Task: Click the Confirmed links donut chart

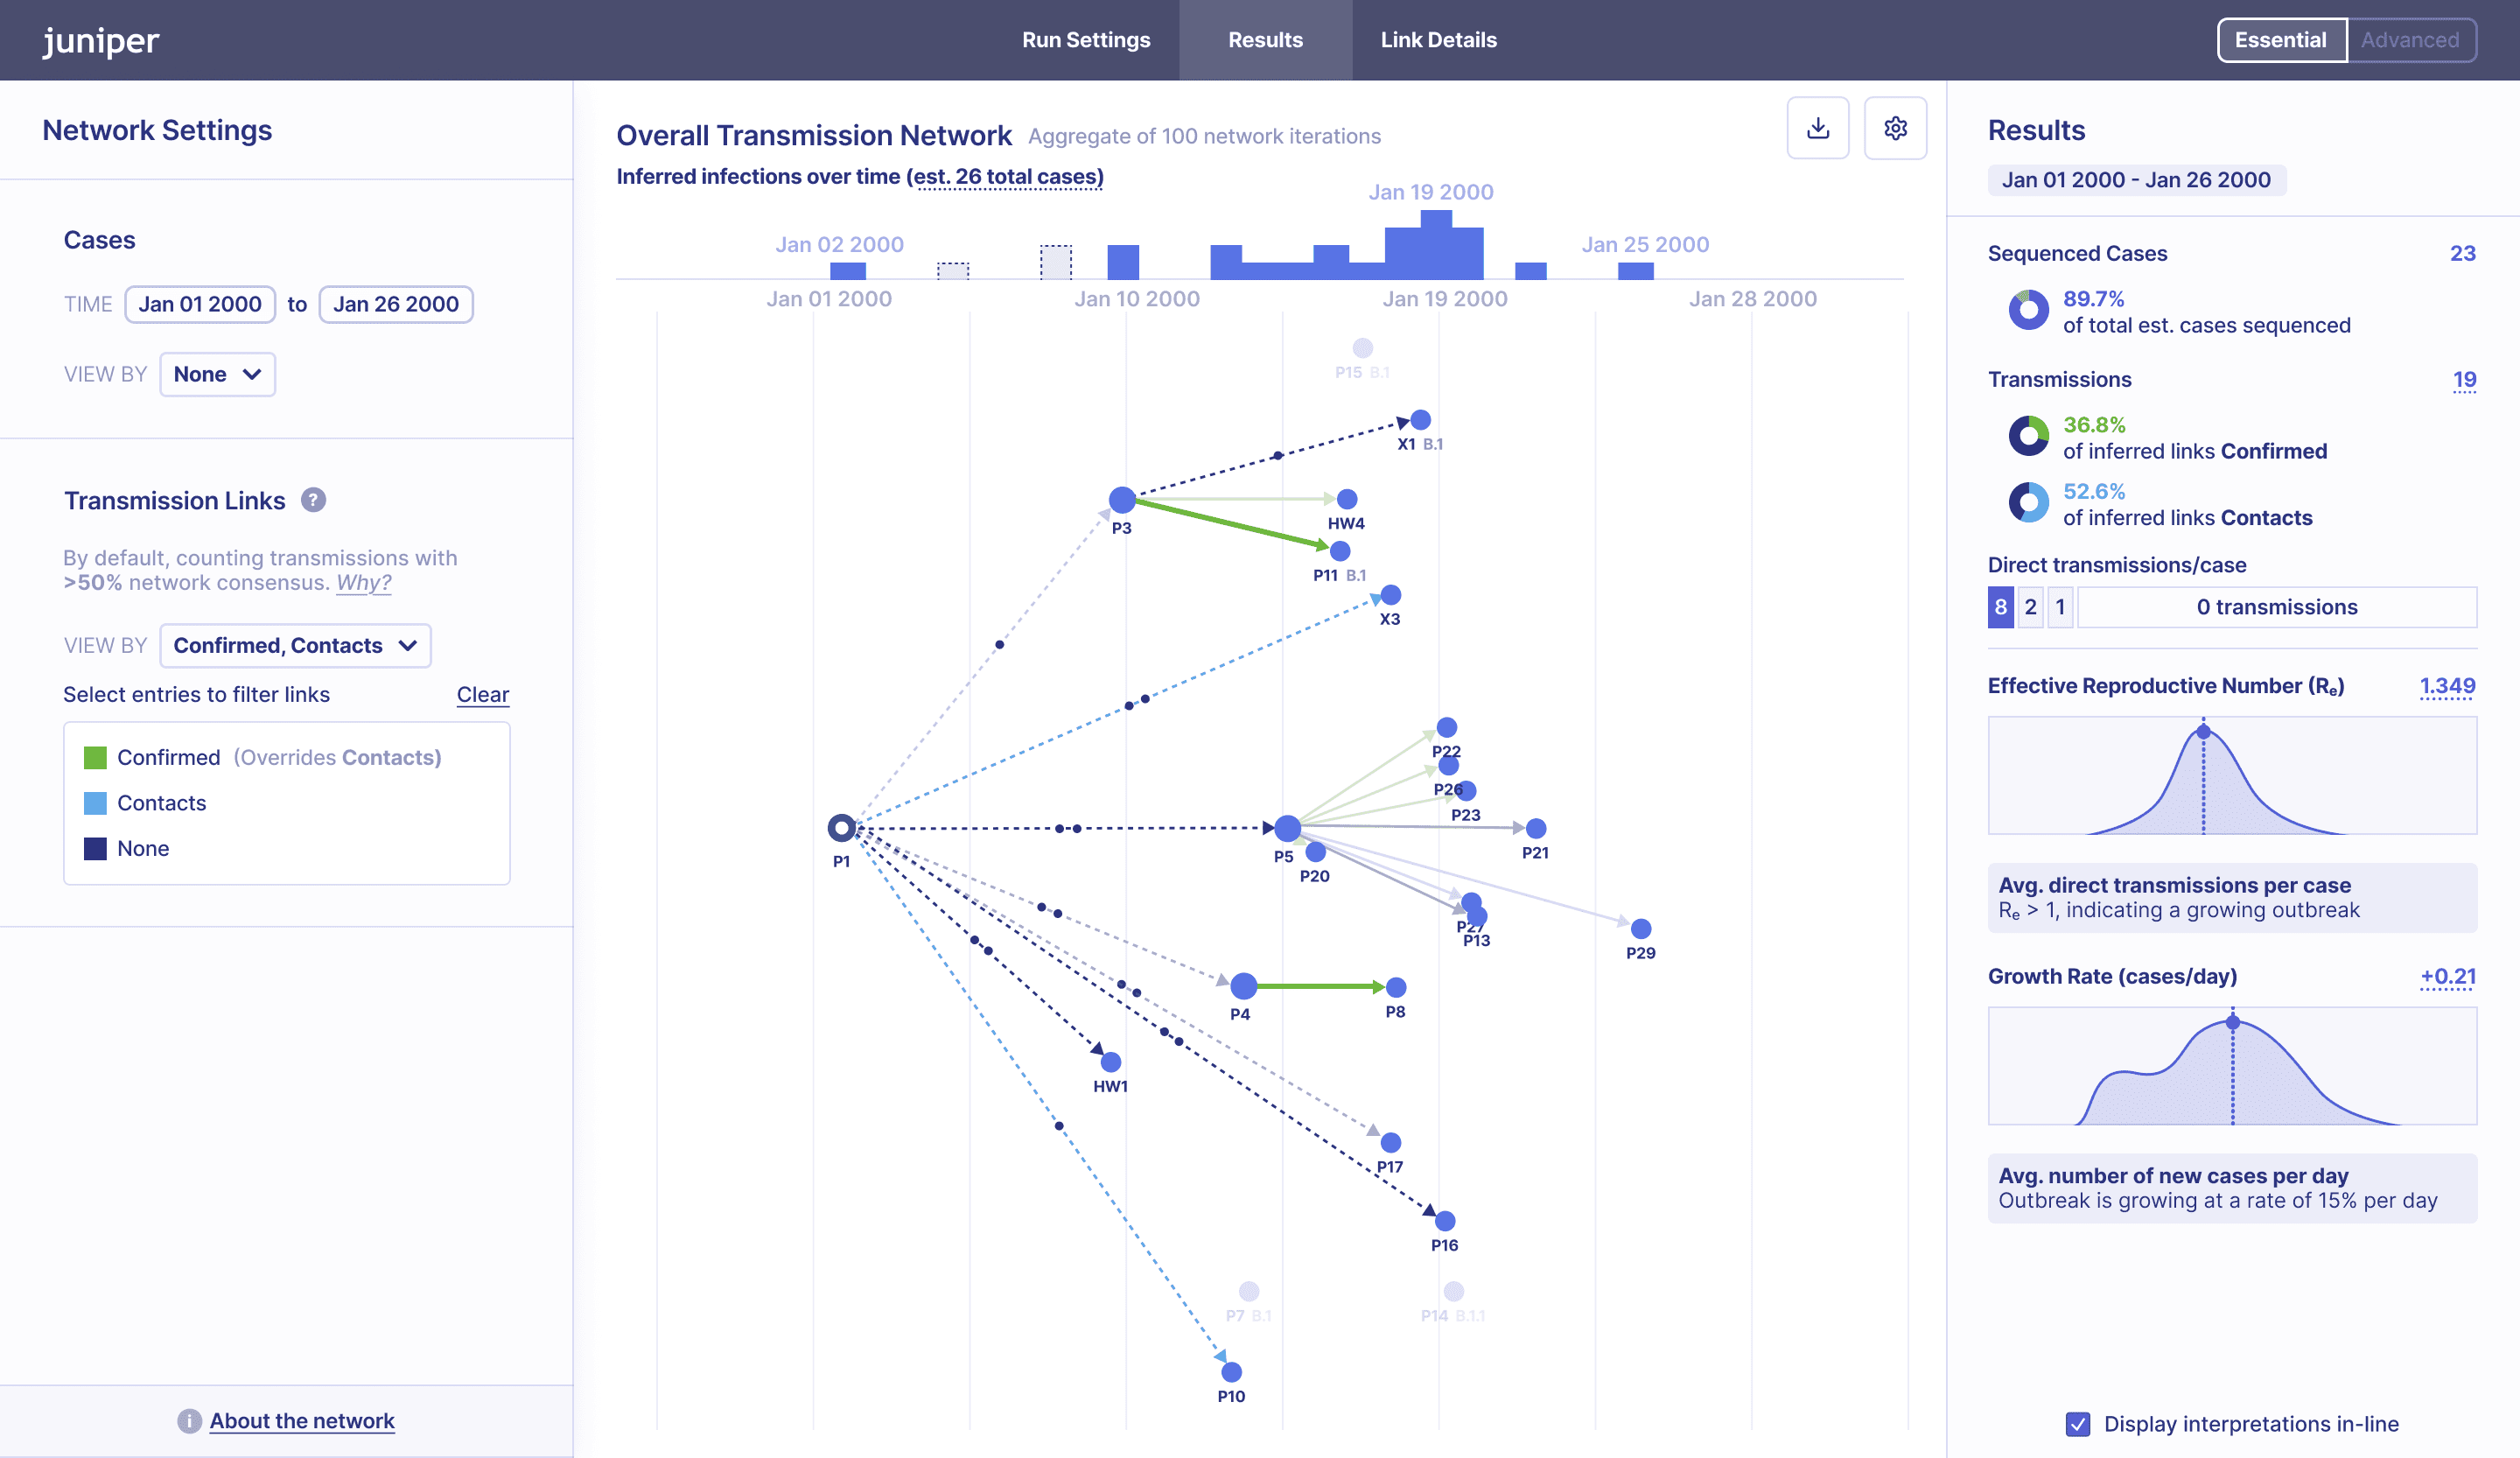Action: point(2028,436)
